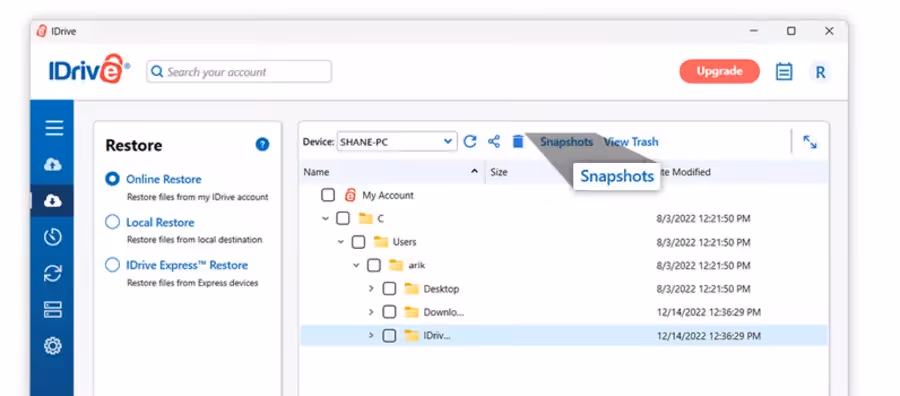Click the Local Restore label

(160, 222)
